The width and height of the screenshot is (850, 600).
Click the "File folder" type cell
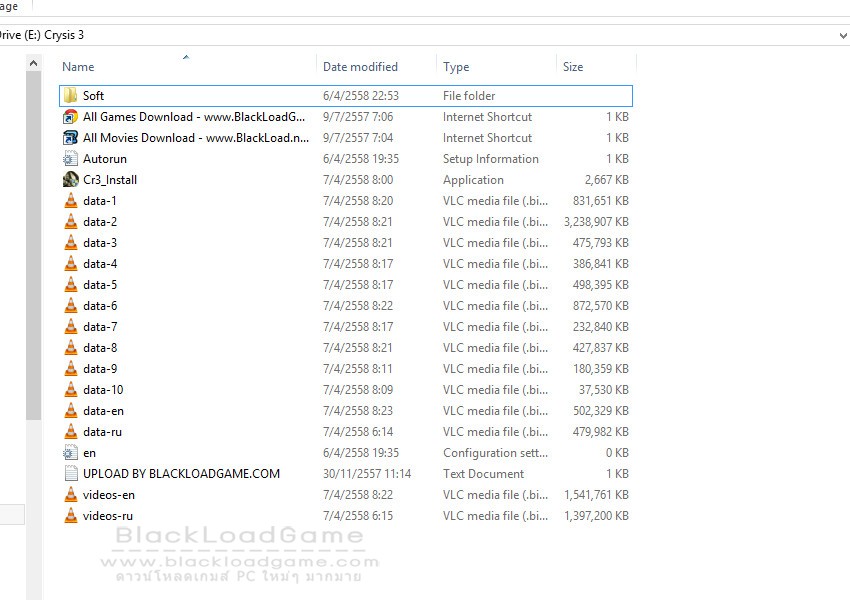pyautogui.click(x=469, y=96)
